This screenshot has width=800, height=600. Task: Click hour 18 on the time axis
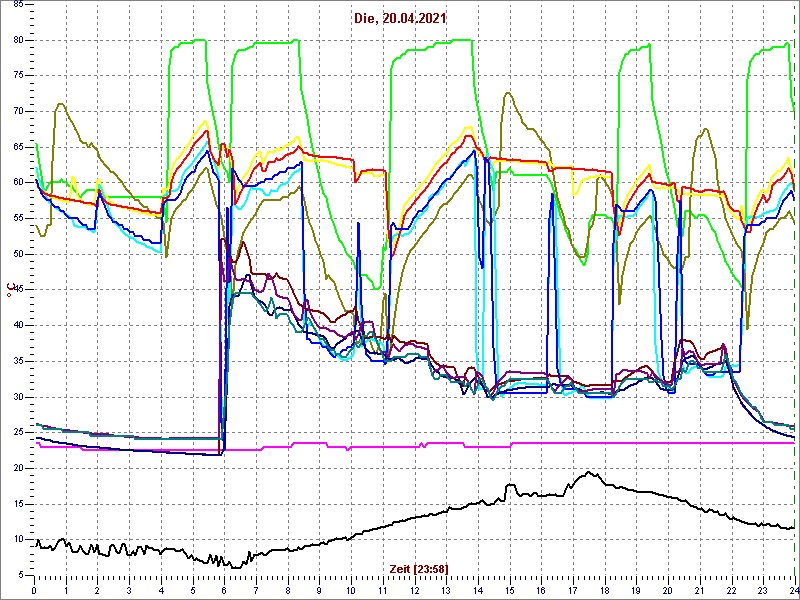click(604, 591)
